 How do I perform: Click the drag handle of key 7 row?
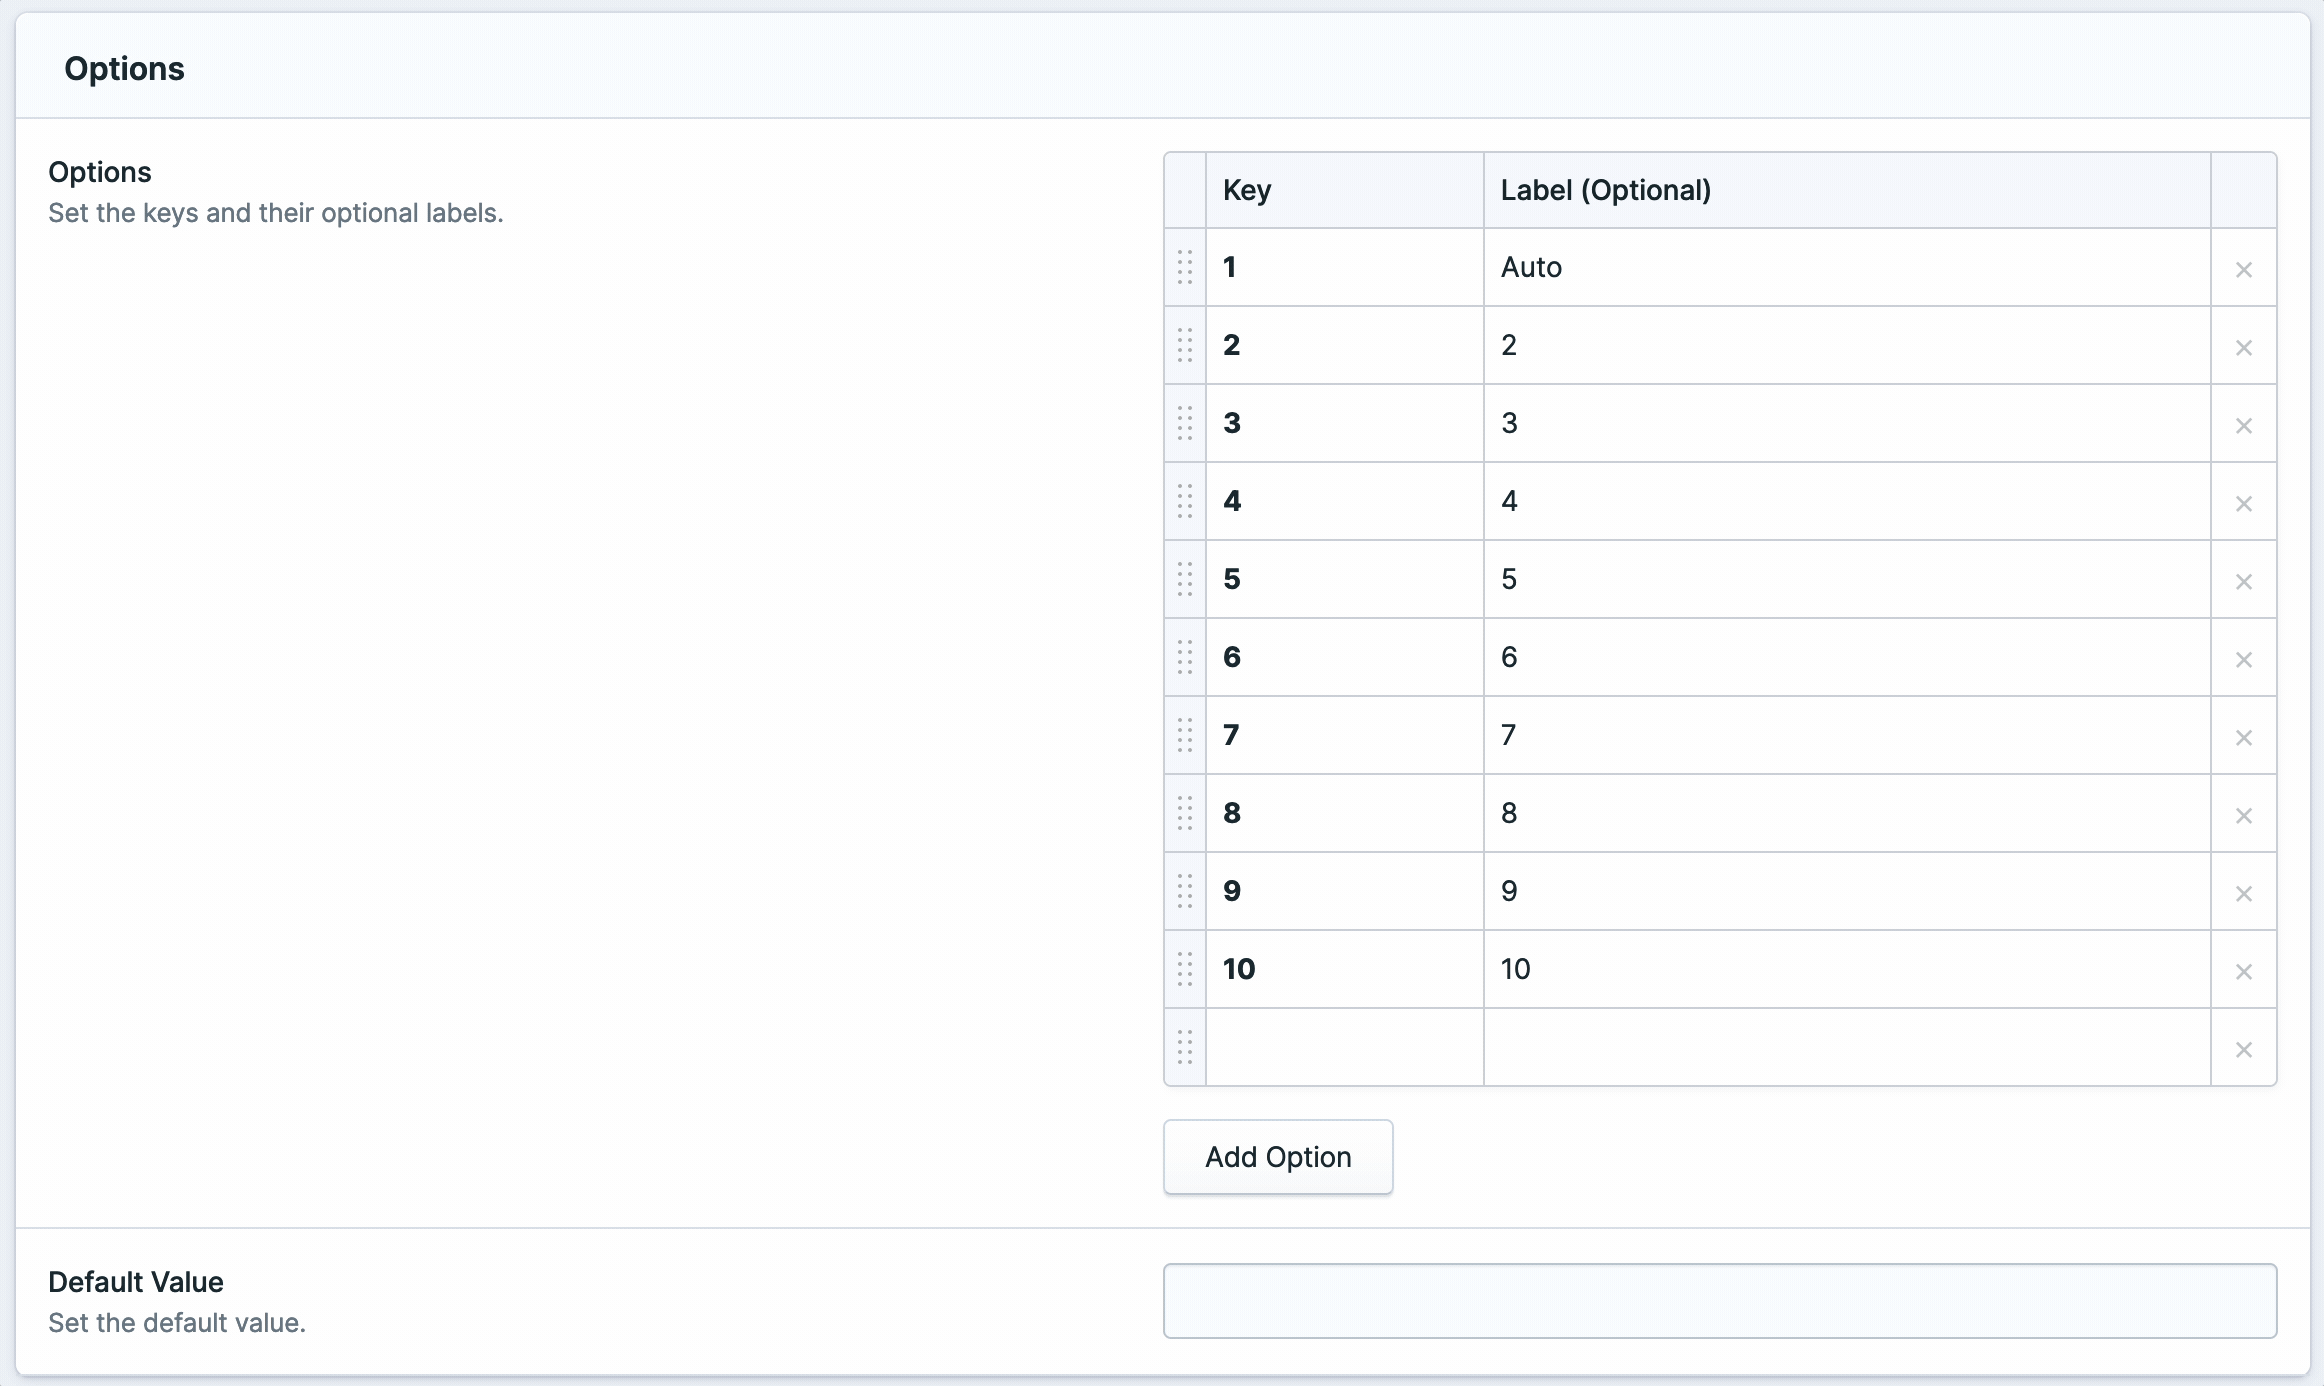pyautogui.click(x=1185, y=735)
